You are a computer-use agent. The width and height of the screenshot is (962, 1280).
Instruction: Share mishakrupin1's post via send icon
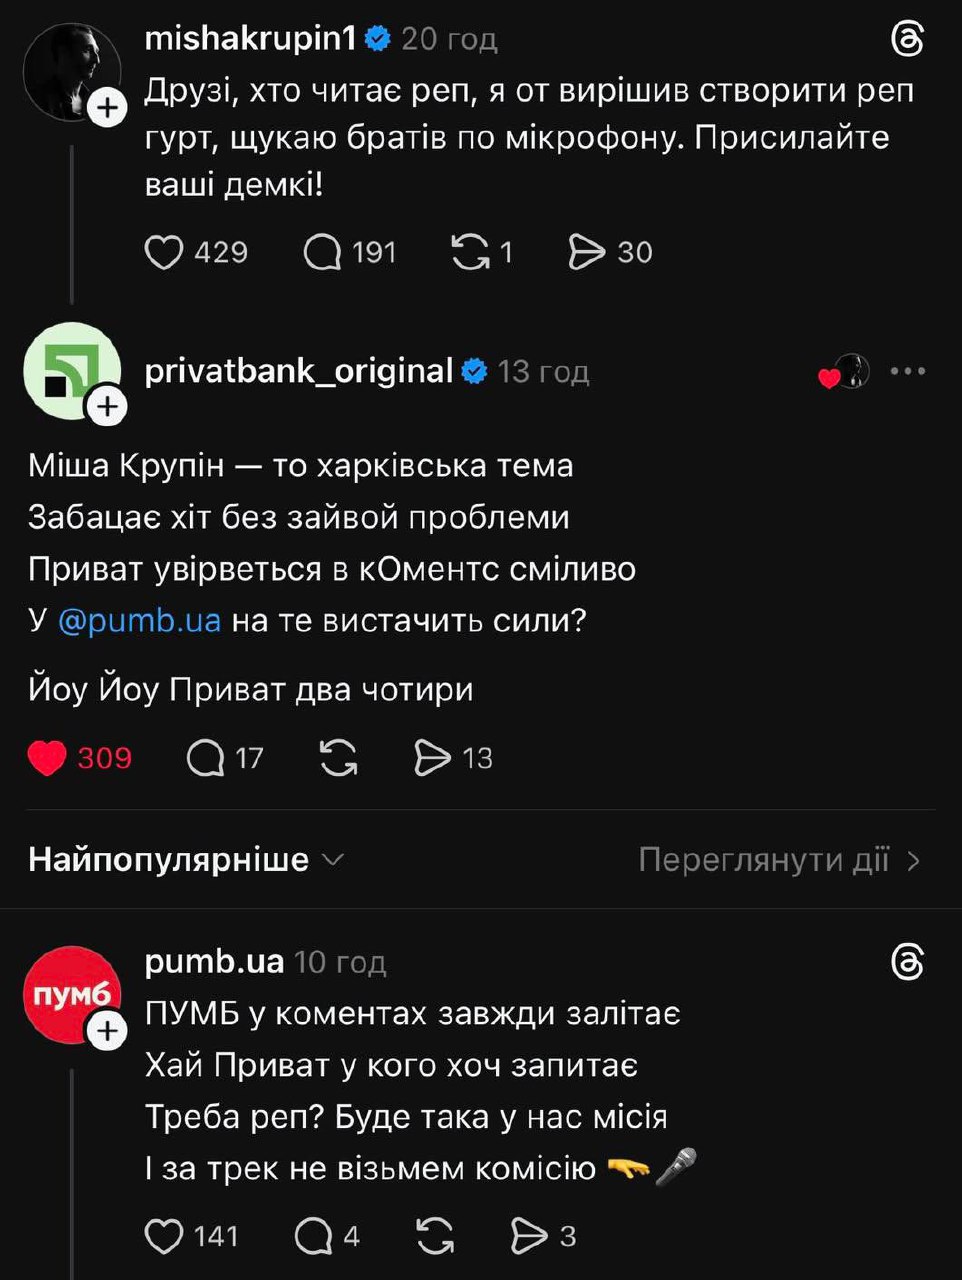[587, 252]
